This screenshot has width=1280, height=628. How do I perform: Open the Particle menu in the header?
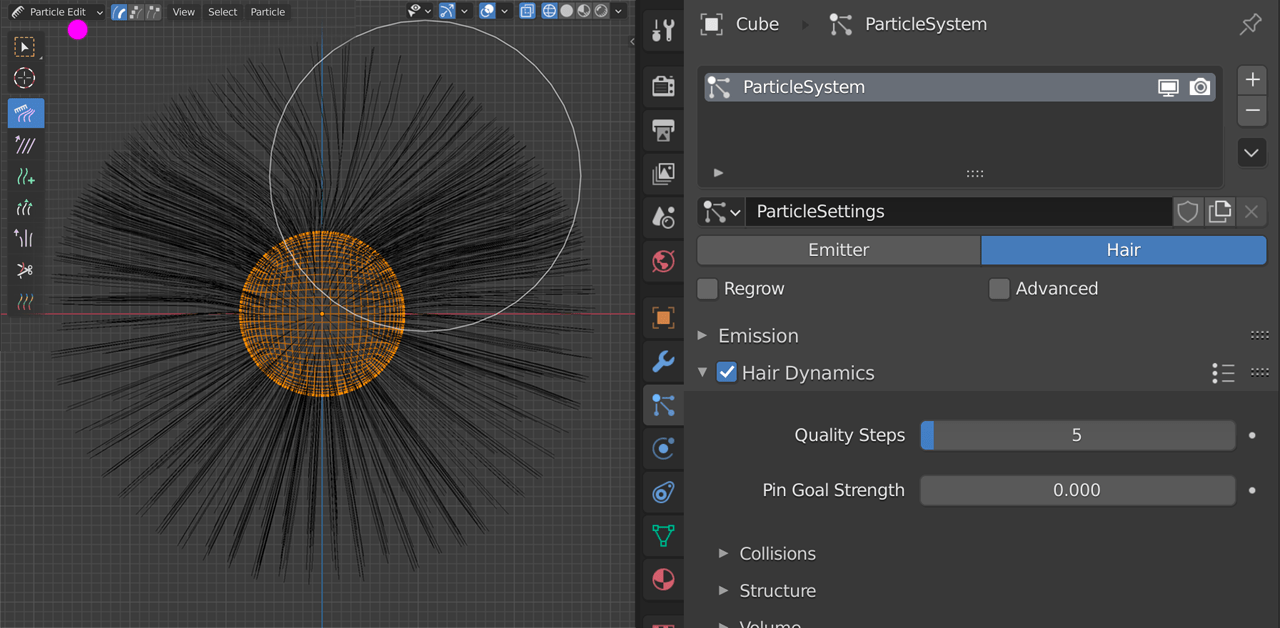(267, 11)
